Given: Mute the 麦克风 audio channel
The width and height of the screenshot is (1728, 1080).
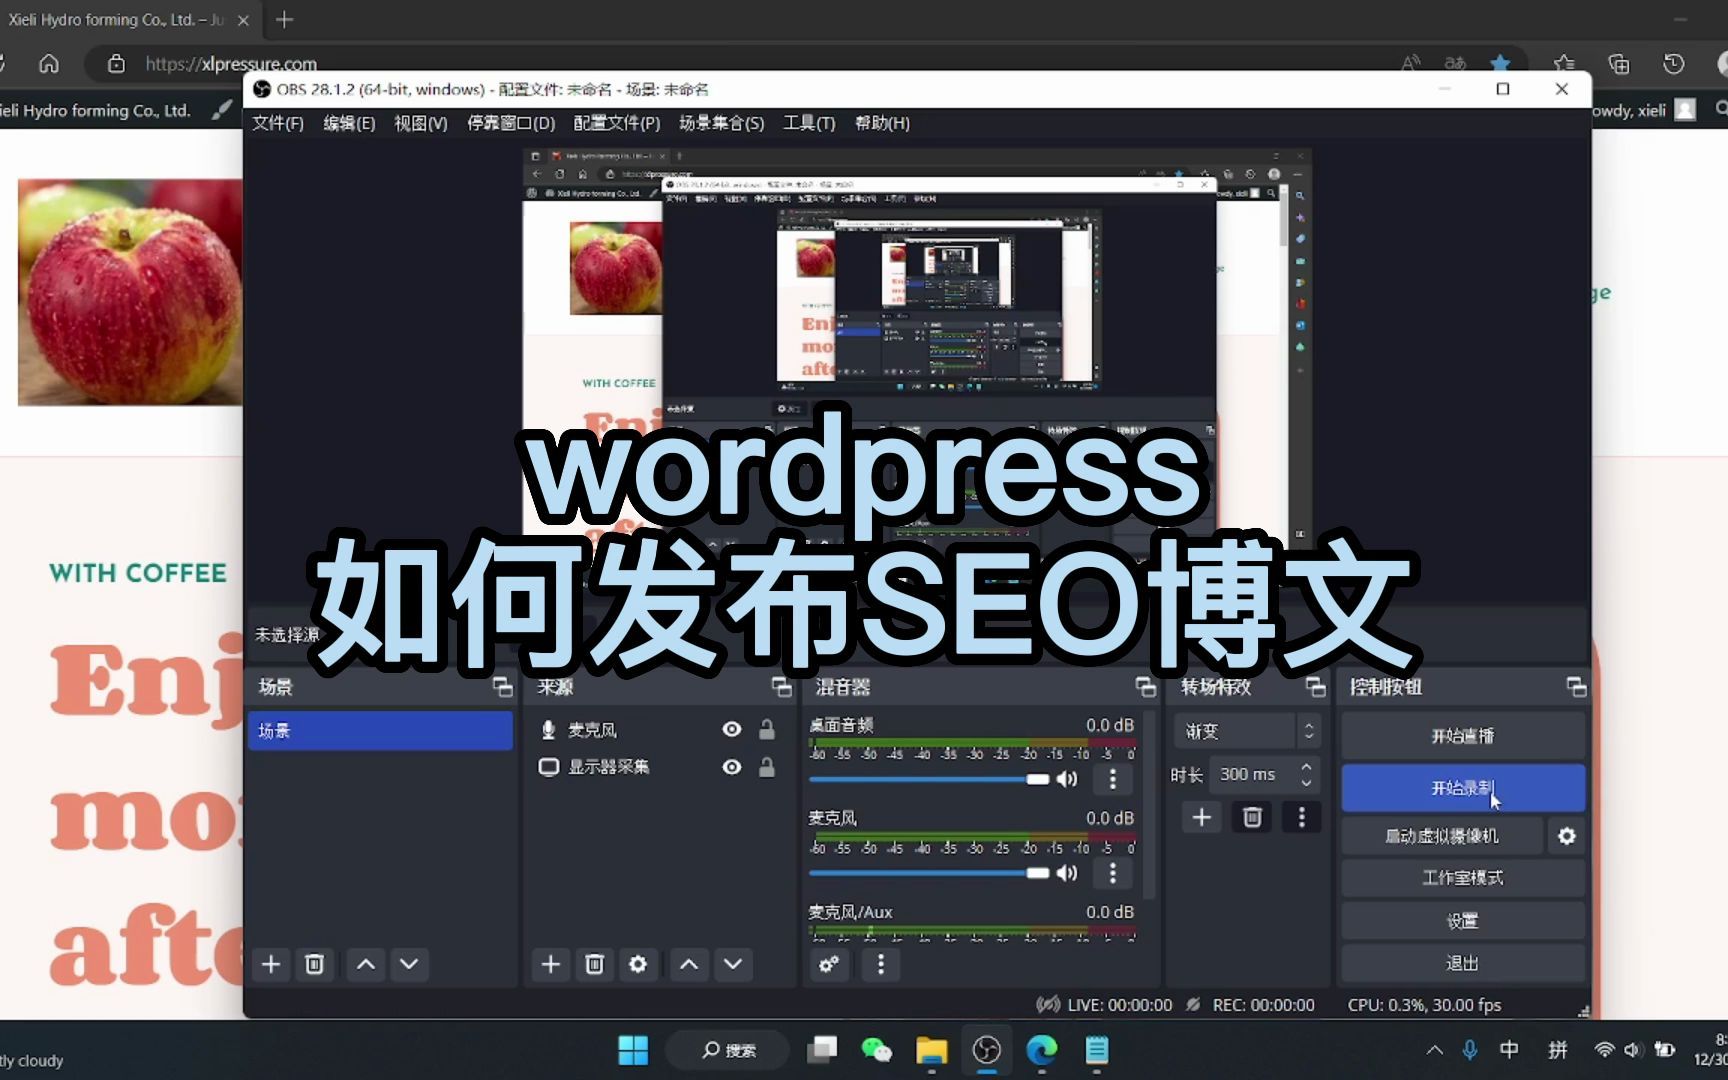Looking at the screenshot, I should (x=1068, y=873).
